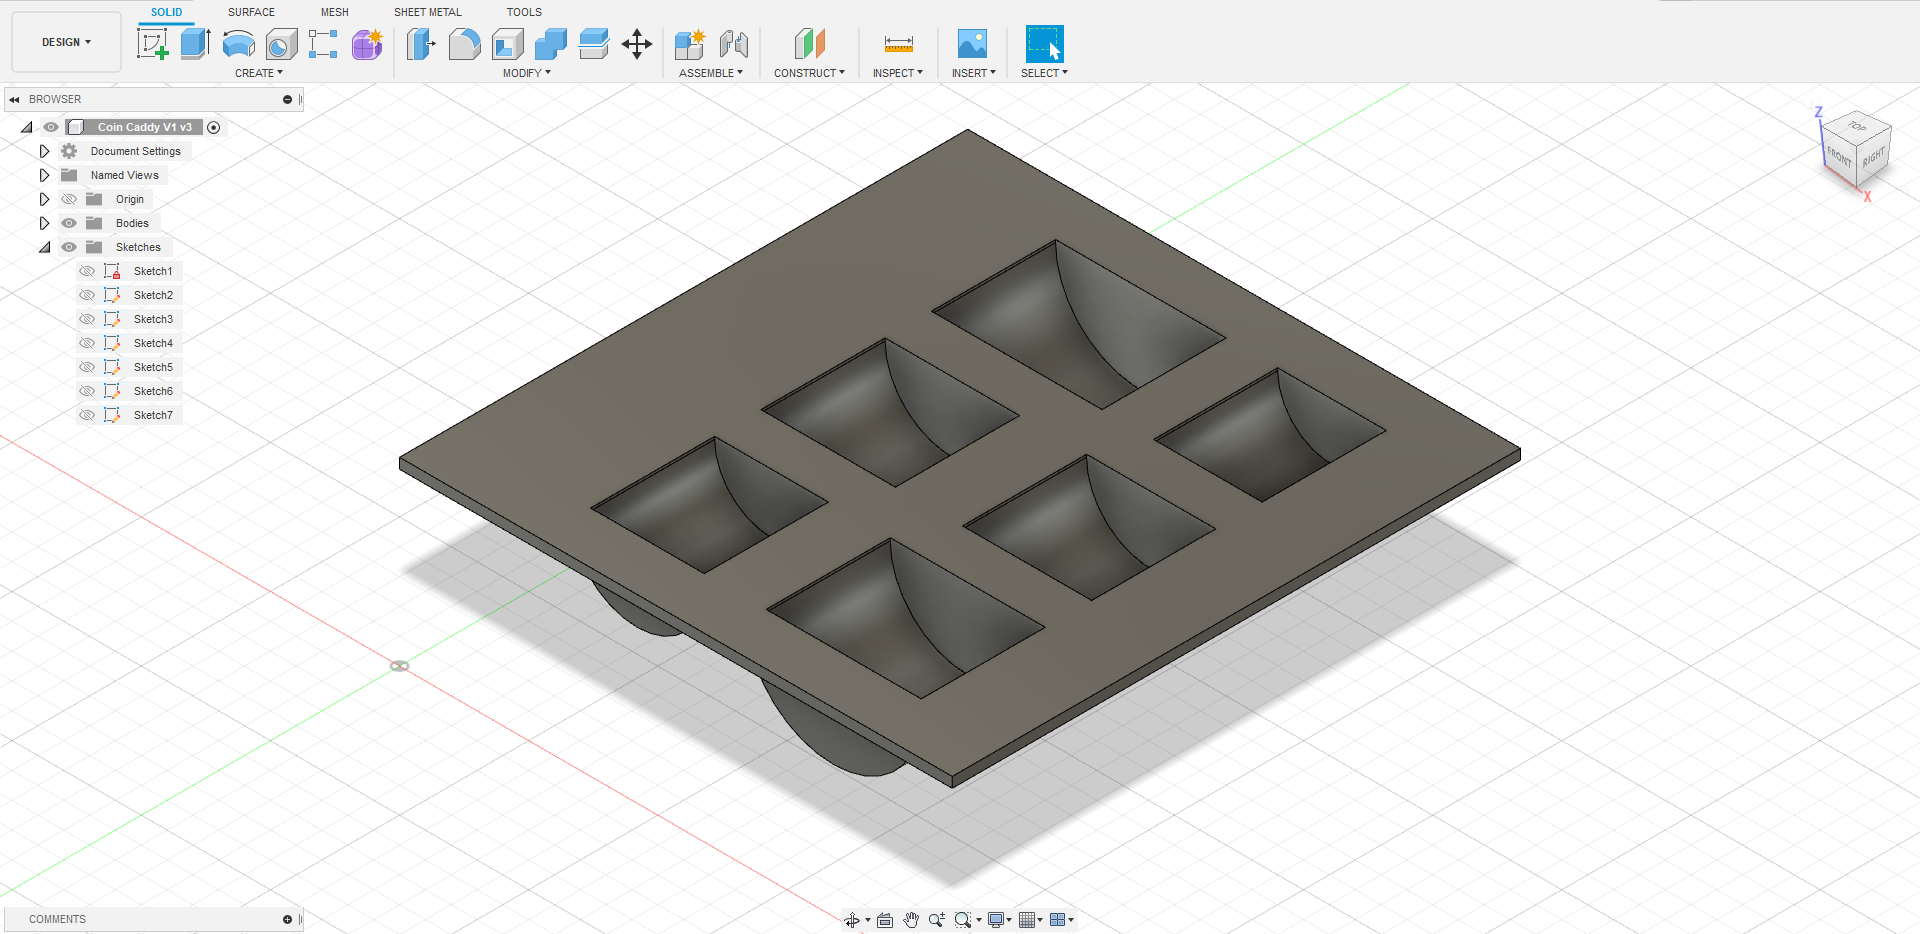Show Sketch5 with its eye icon
1920x934 pixels.
[87, 367]
